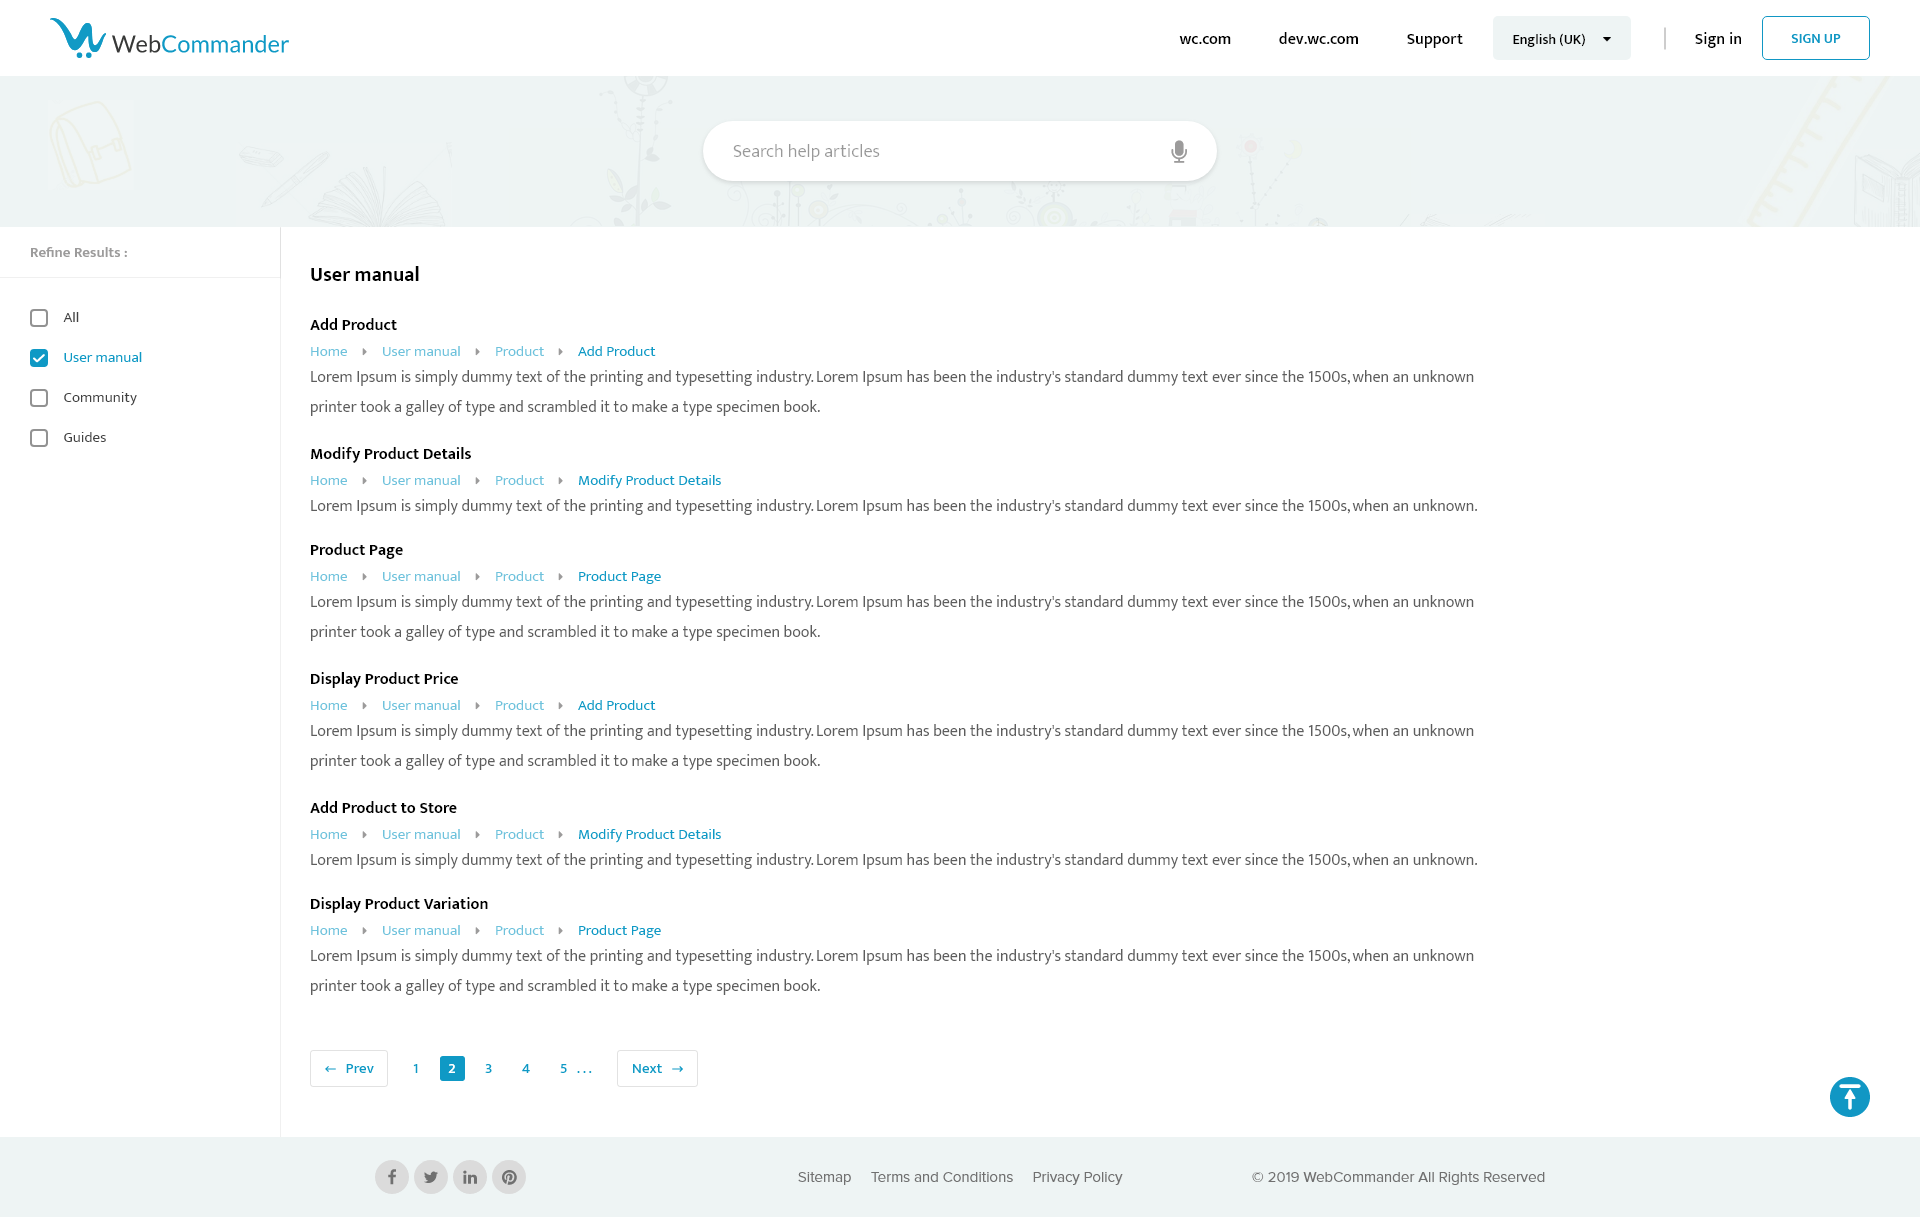Tick the Guides filter checkbox

39,438
